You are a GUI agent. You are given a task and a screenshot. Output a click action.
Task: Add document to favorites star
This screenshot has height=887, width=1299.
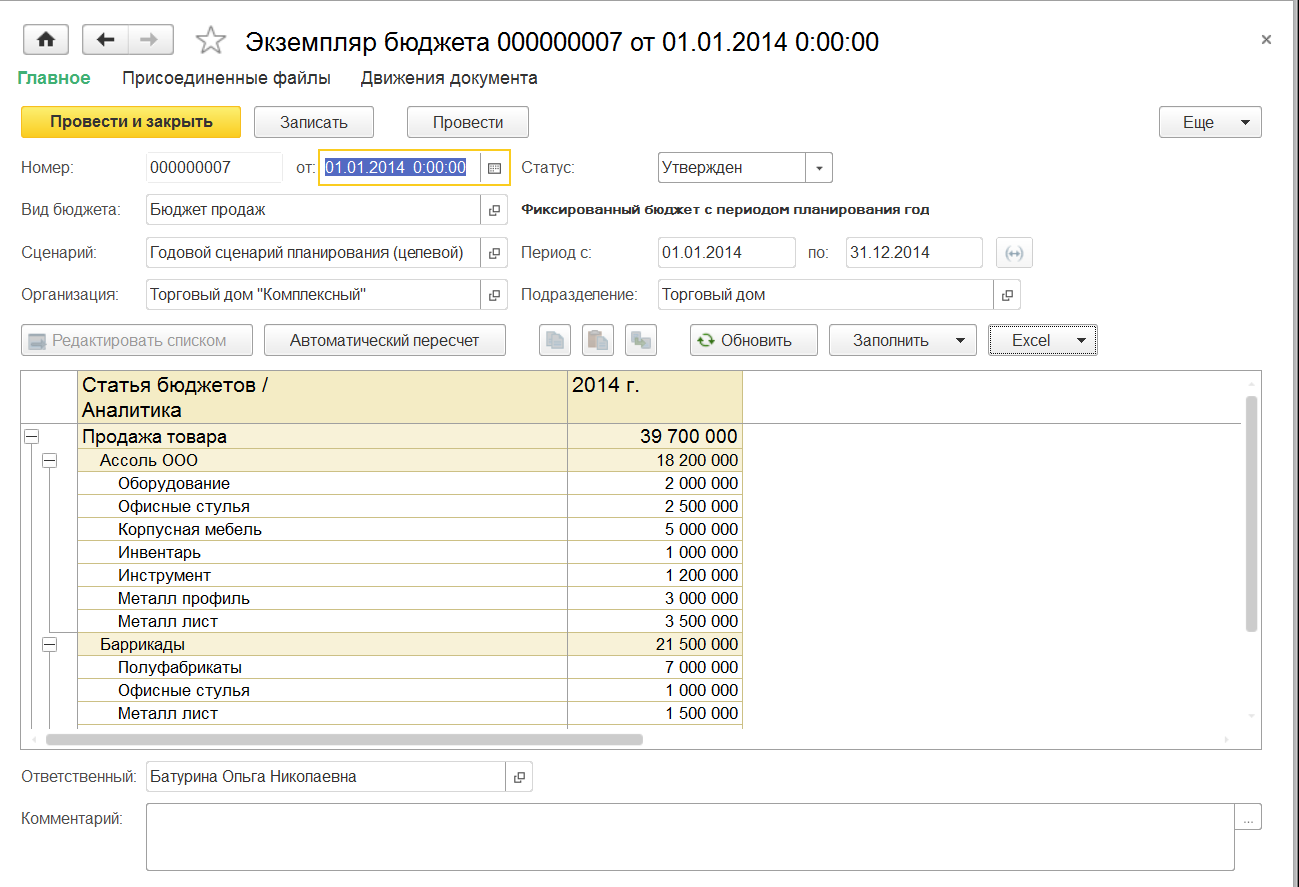coord(210,41)
